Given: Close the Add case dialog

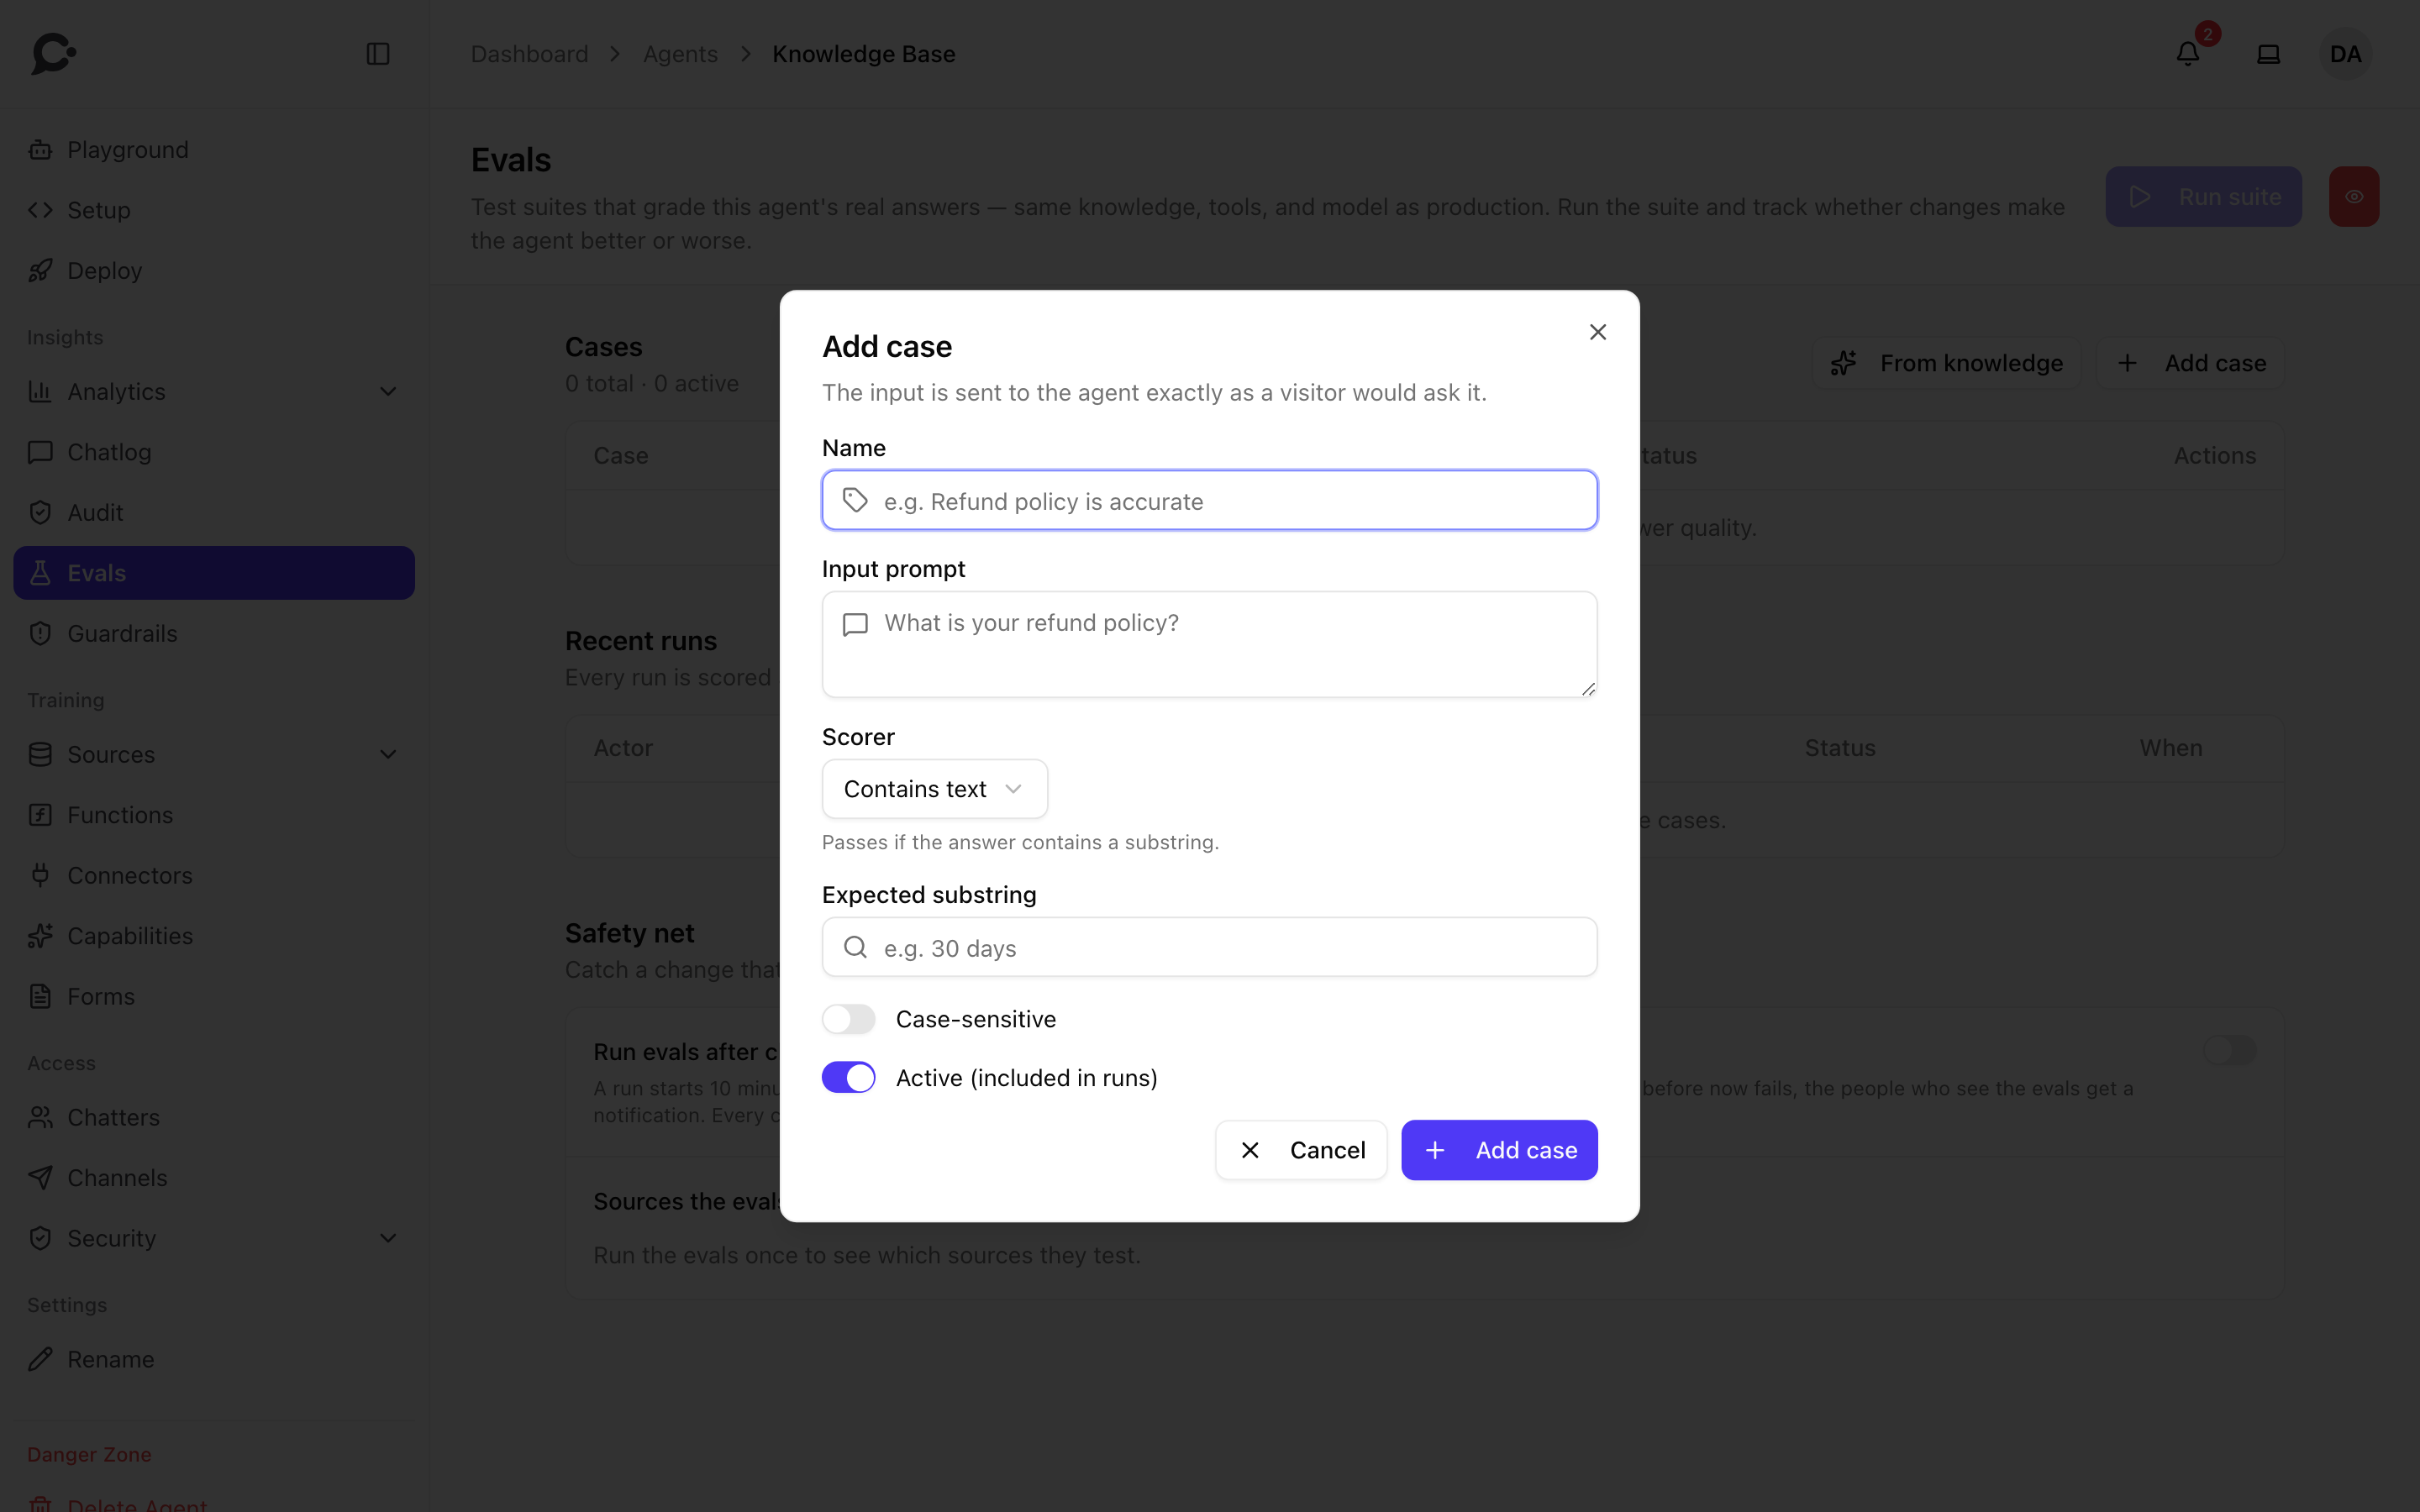Looking at the screenshot, I should (1598, 332).
